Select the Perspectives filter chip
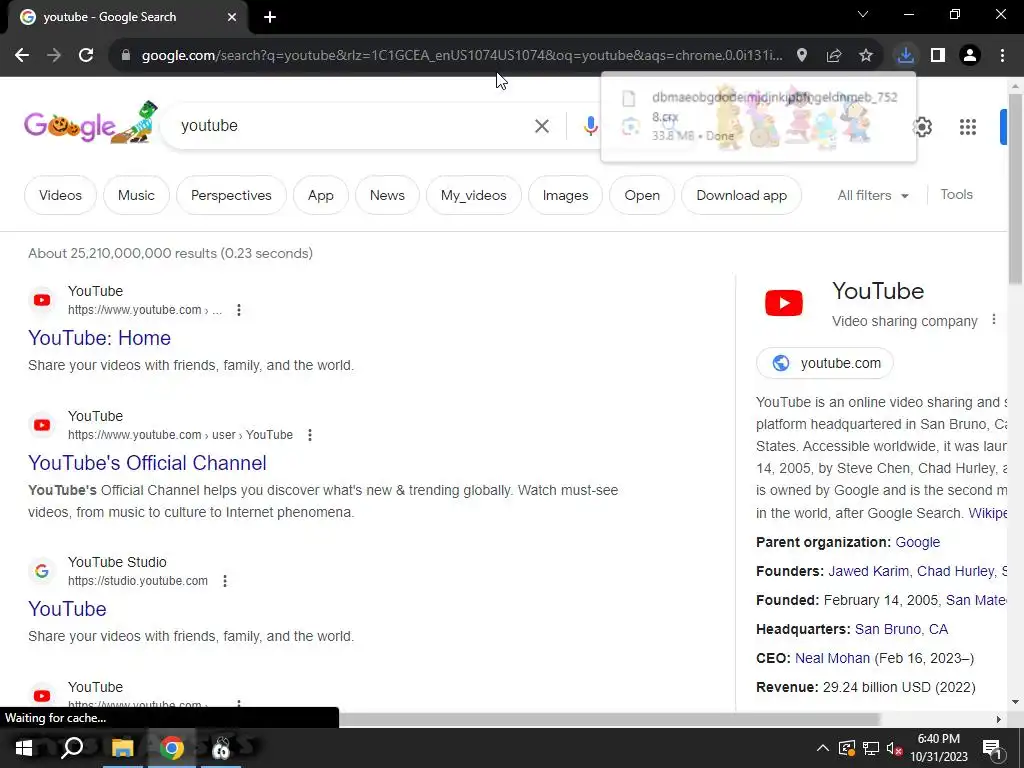This screenshot has height=768, width=1024. [x=231, y=195]
